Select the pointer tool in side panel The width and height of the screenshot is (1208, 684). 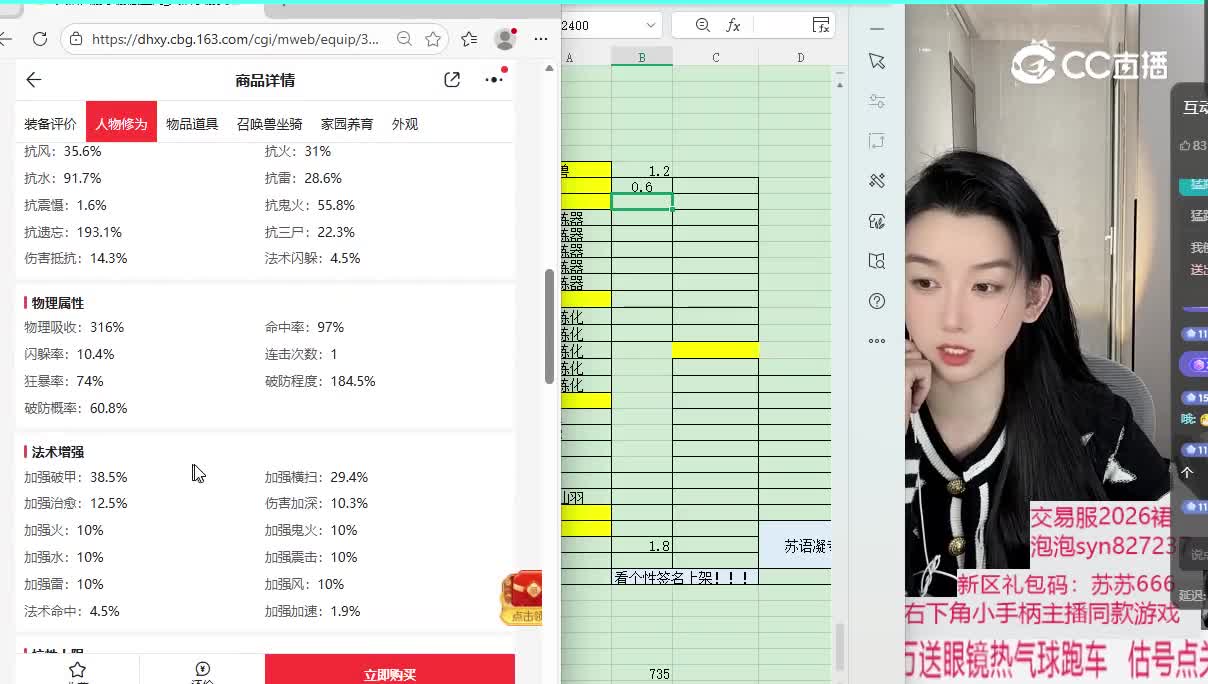[877, 62]
